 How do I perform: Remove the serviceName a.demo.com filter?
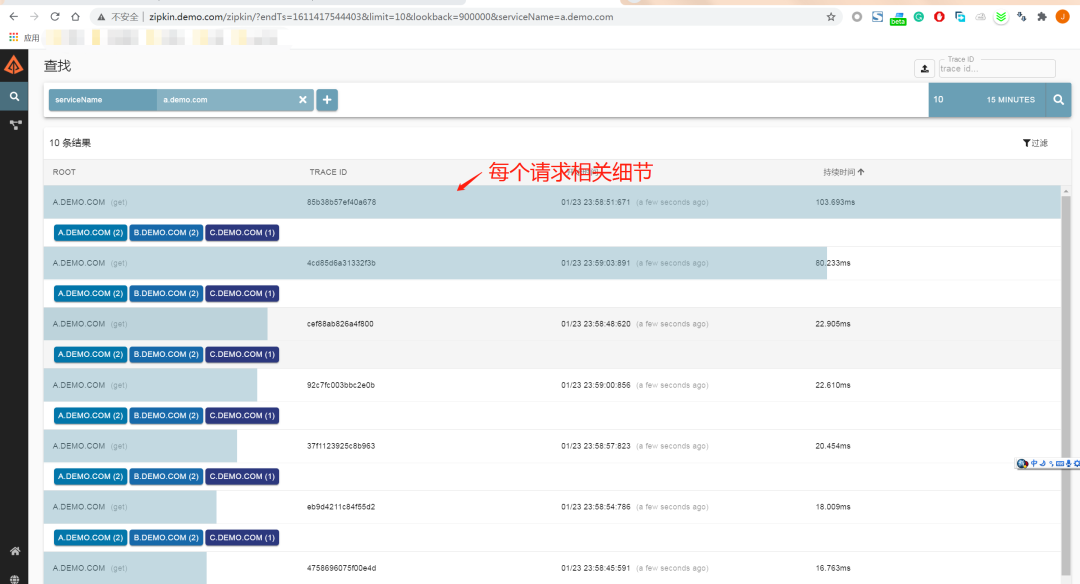click(x=303, y=100)
